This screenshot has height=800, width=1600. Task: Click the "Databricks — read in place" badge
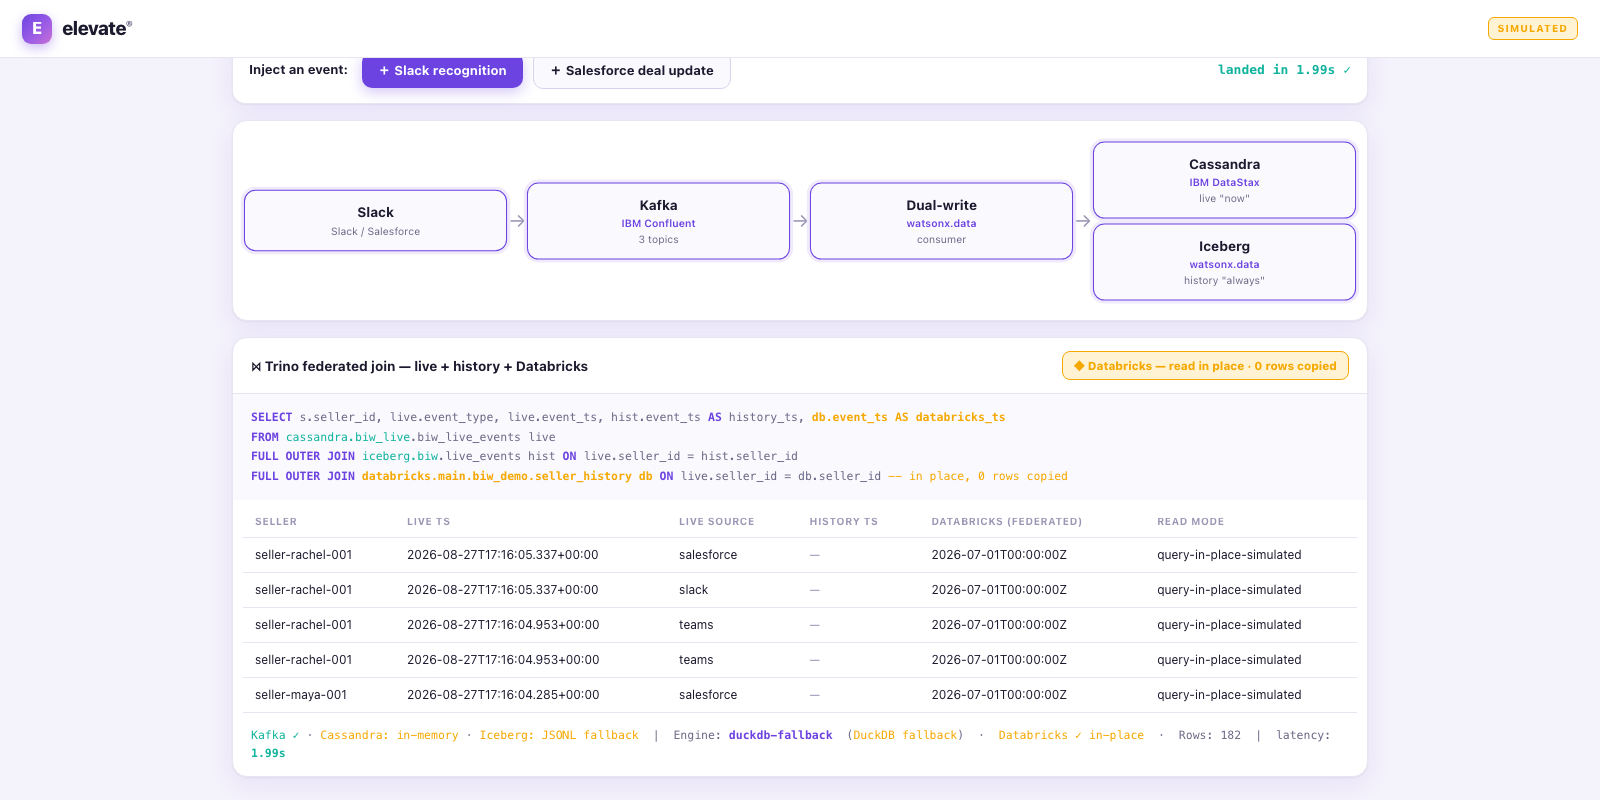point(1205,366)
